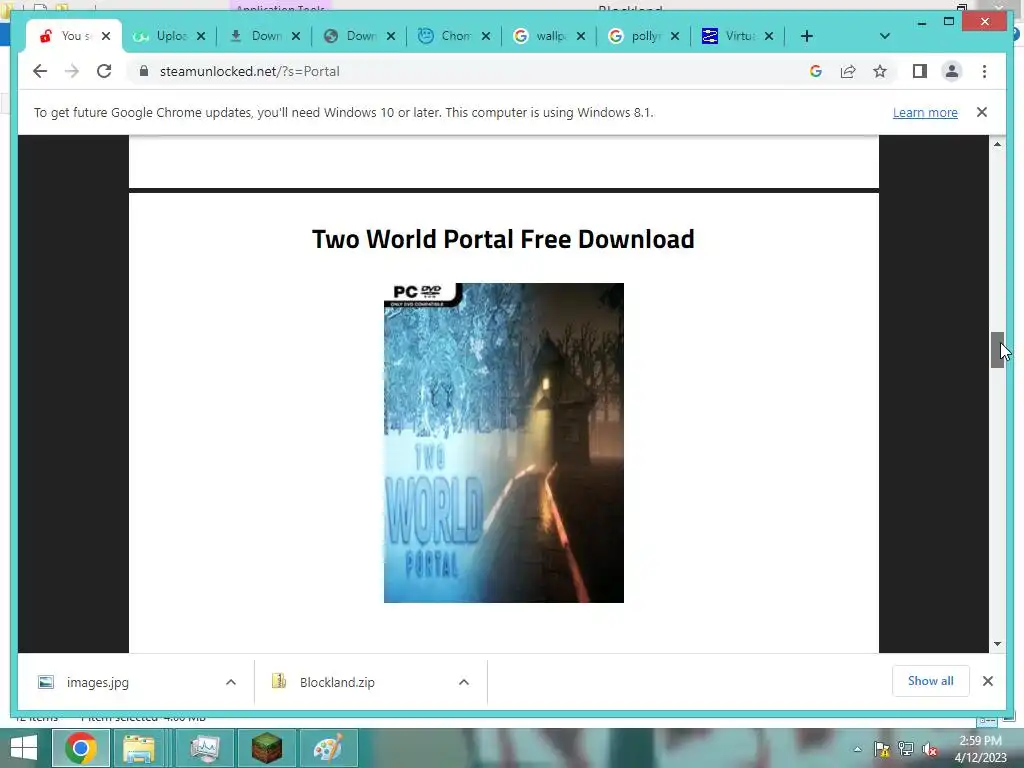Close the downloads shelf
This screenshot has height=768, width=1024.
[x=988, y=681]
